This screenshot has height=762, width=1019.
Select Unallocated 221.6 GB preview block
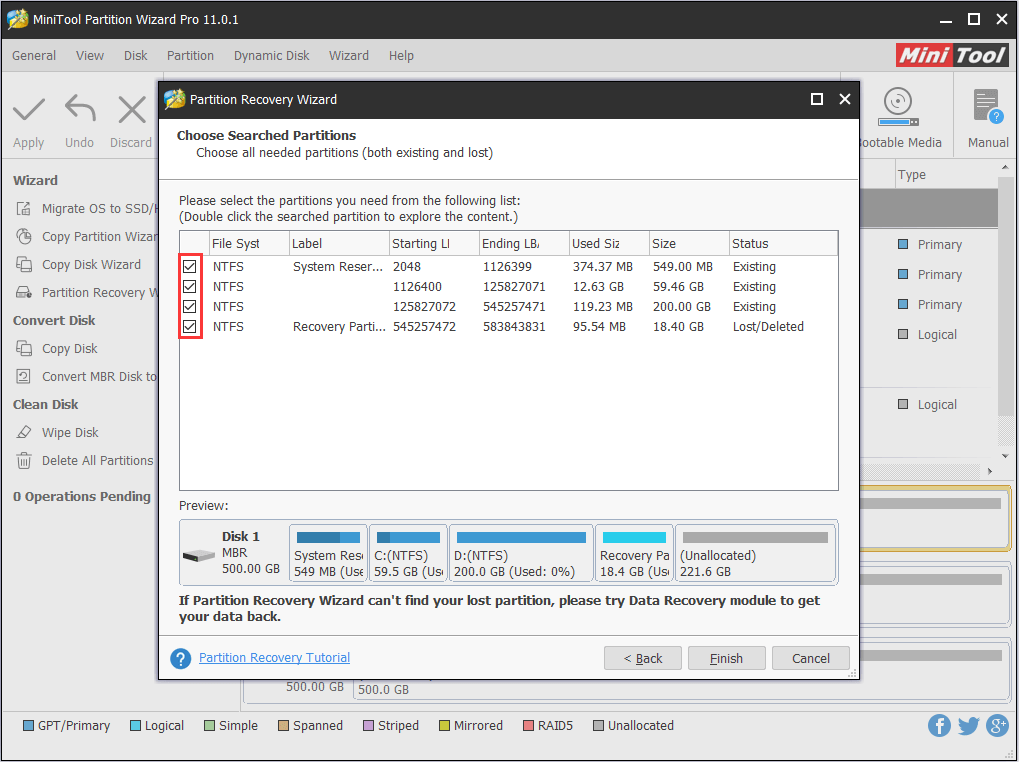tap(755, 553)
